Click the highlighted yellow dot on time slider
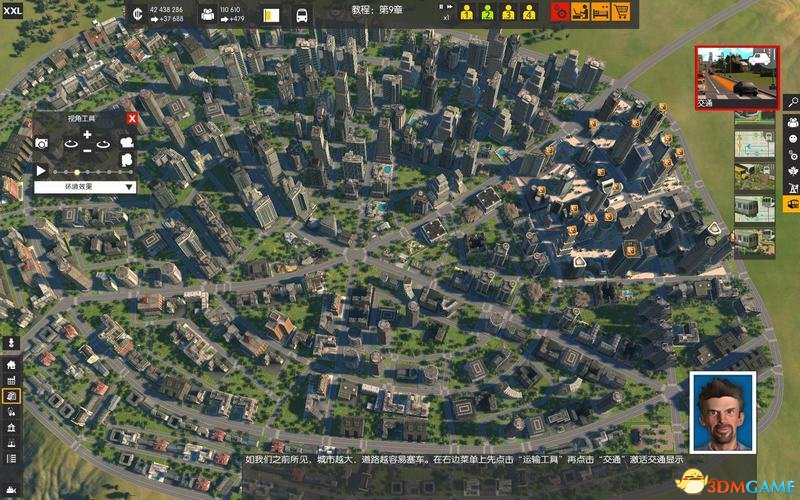The image size is (800, 500). pyautogui.click(x=77, y=172)
